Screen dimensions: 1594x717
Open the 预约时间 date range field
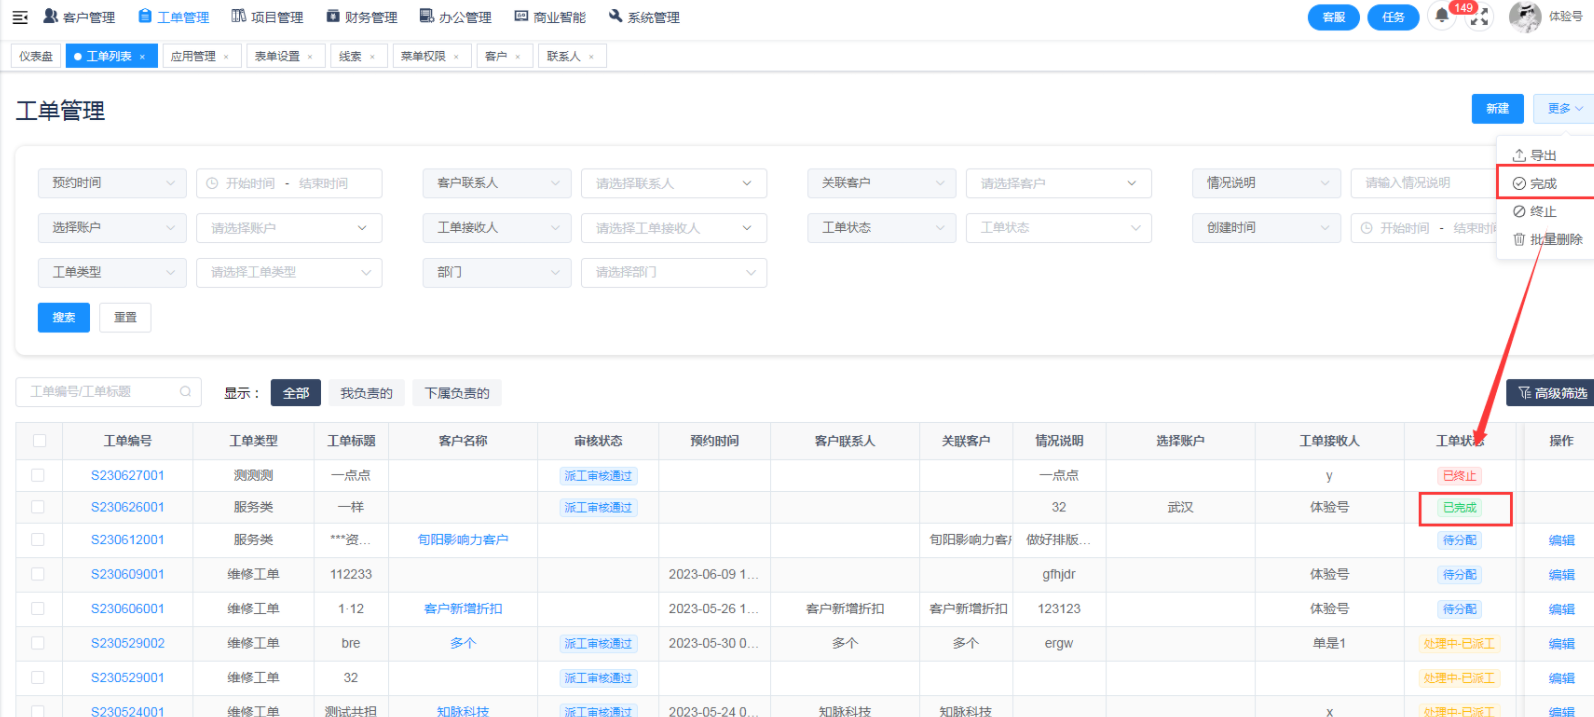pyautogui.click(x=289, y=183)
